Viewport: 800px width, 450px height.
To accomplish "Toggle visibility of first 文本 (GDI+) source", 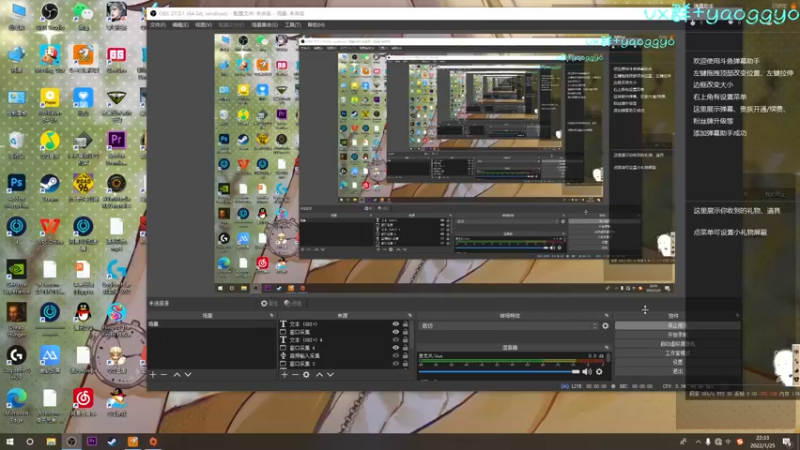I will [x=395, y=324].
